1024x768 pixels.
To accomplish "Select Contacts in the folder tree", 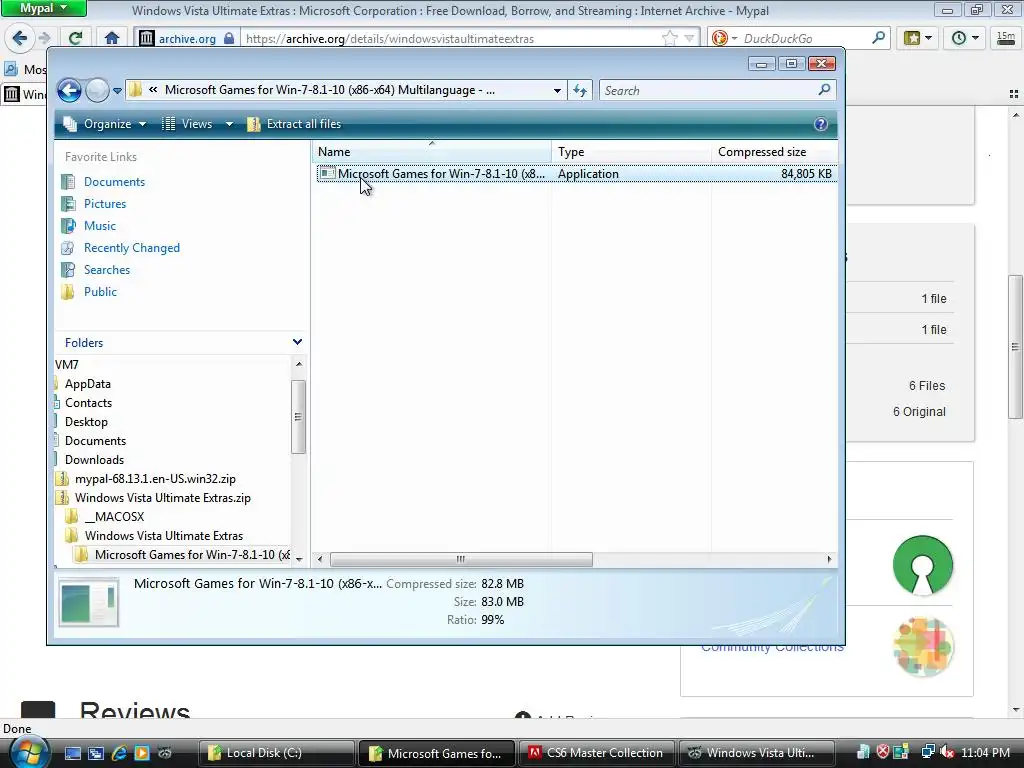I will (x=88, y=403).
